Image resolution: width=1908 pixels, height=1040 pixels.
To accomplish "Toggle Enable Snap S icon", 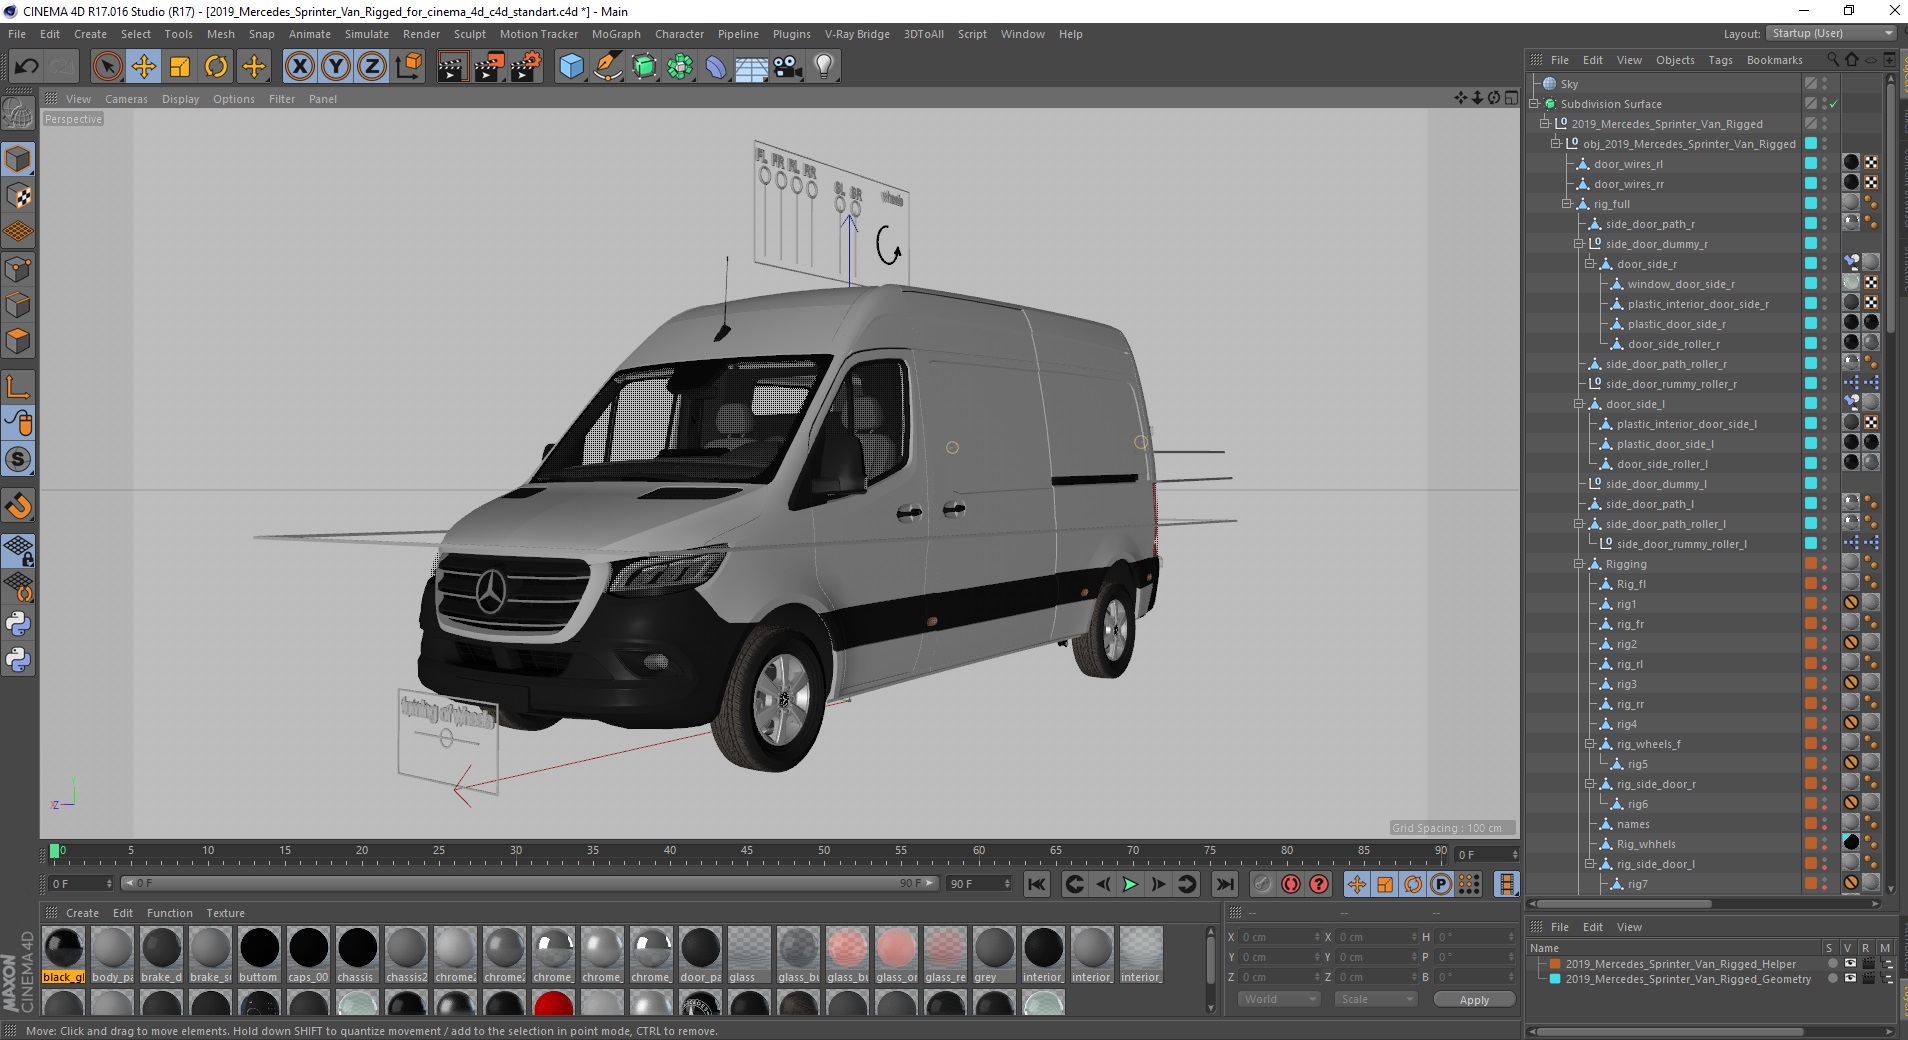I will pos(18,459).
